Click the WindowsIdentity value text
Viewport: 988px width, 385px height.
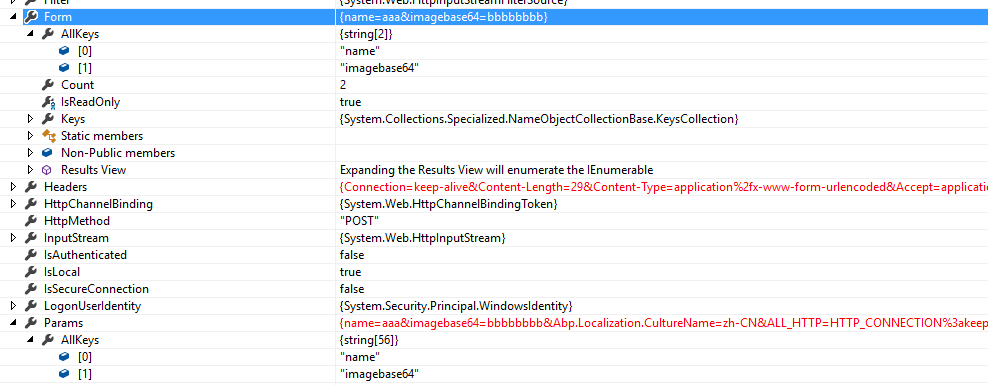pos(456,306)
